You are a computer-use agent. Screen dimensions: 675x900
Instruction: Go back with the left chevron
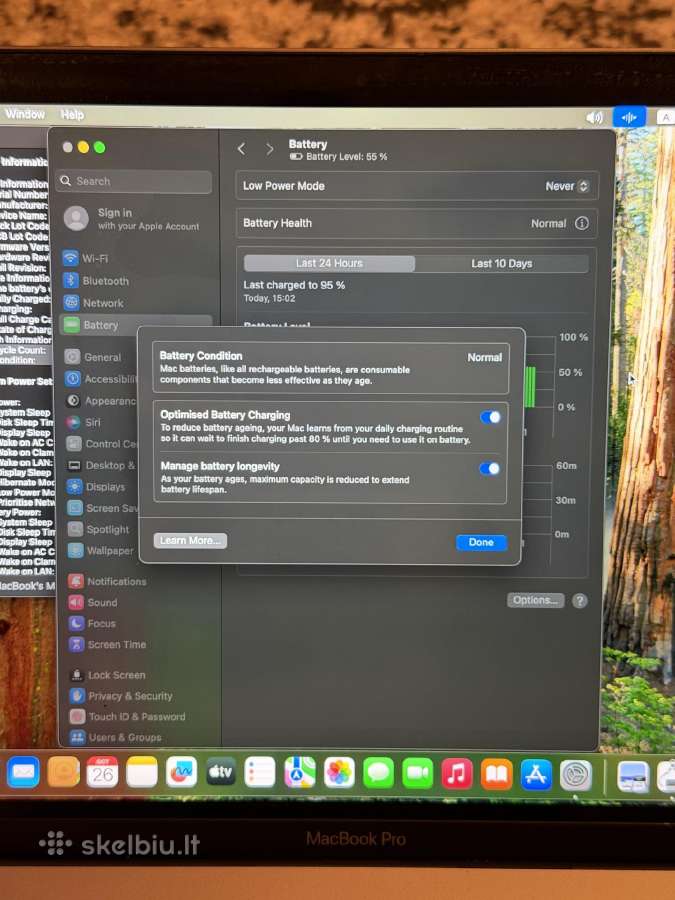click(242, 149)
